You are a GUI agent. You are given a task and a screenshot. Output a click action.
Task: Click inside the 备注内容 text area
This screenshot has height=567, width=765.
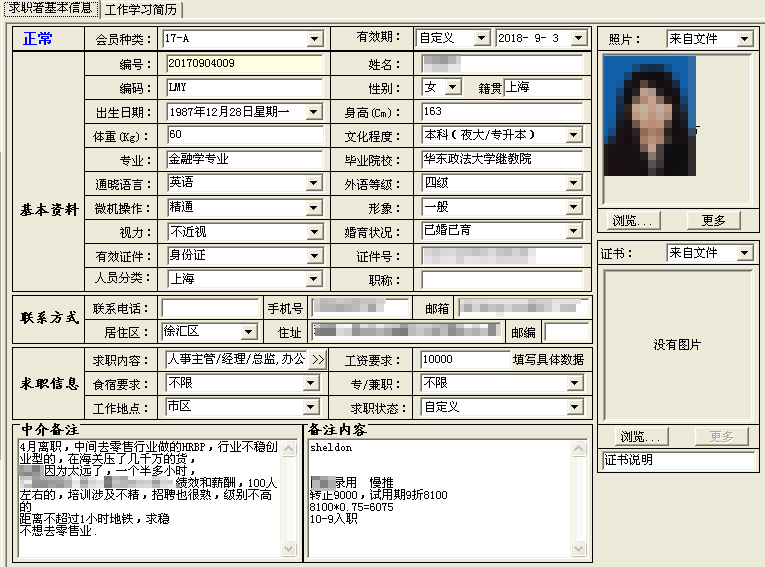[x=439, y=499]
